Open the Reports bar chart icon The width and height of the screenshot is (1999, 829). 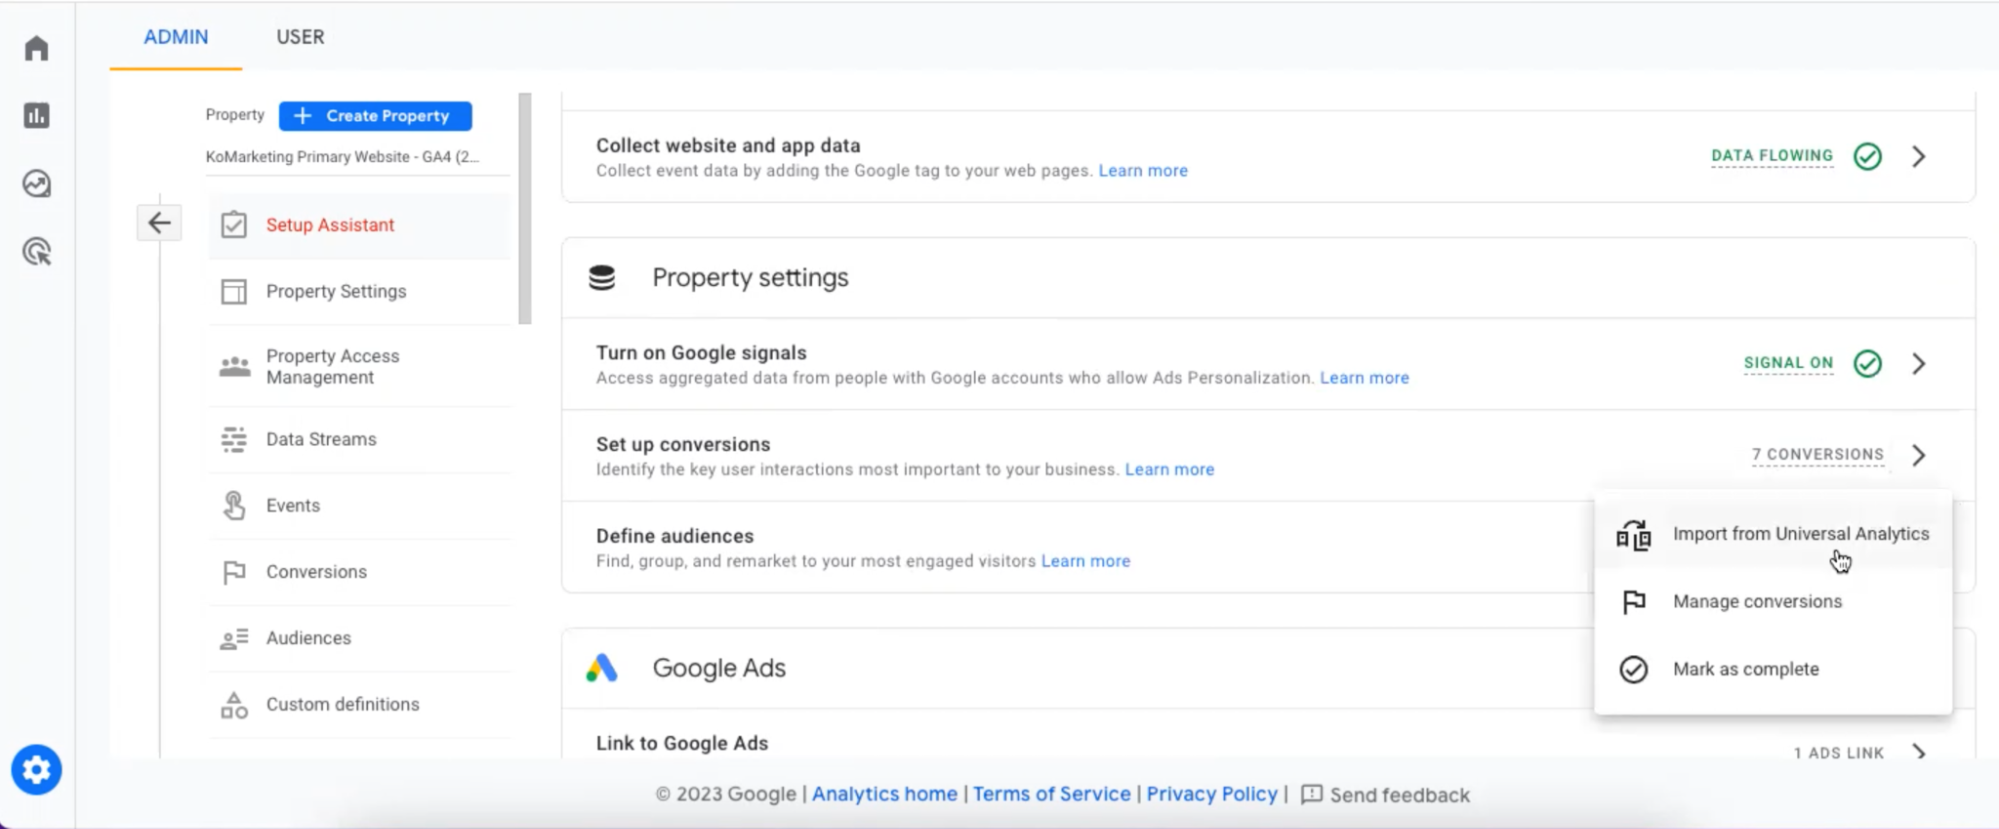pyautogui.click(x=37, y=115)
